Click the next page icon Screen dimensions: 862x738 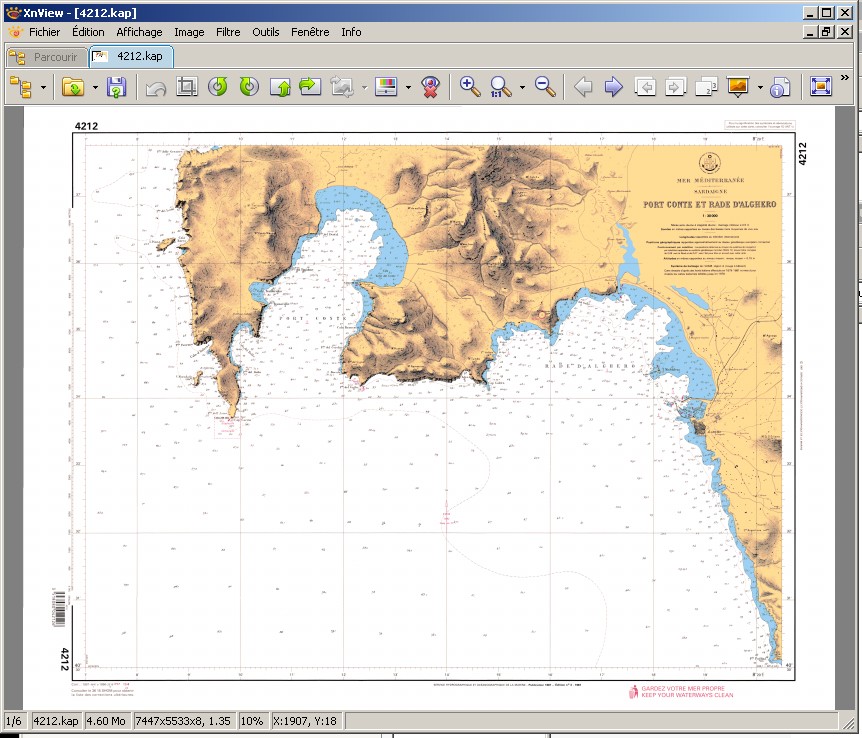[675, 87]
